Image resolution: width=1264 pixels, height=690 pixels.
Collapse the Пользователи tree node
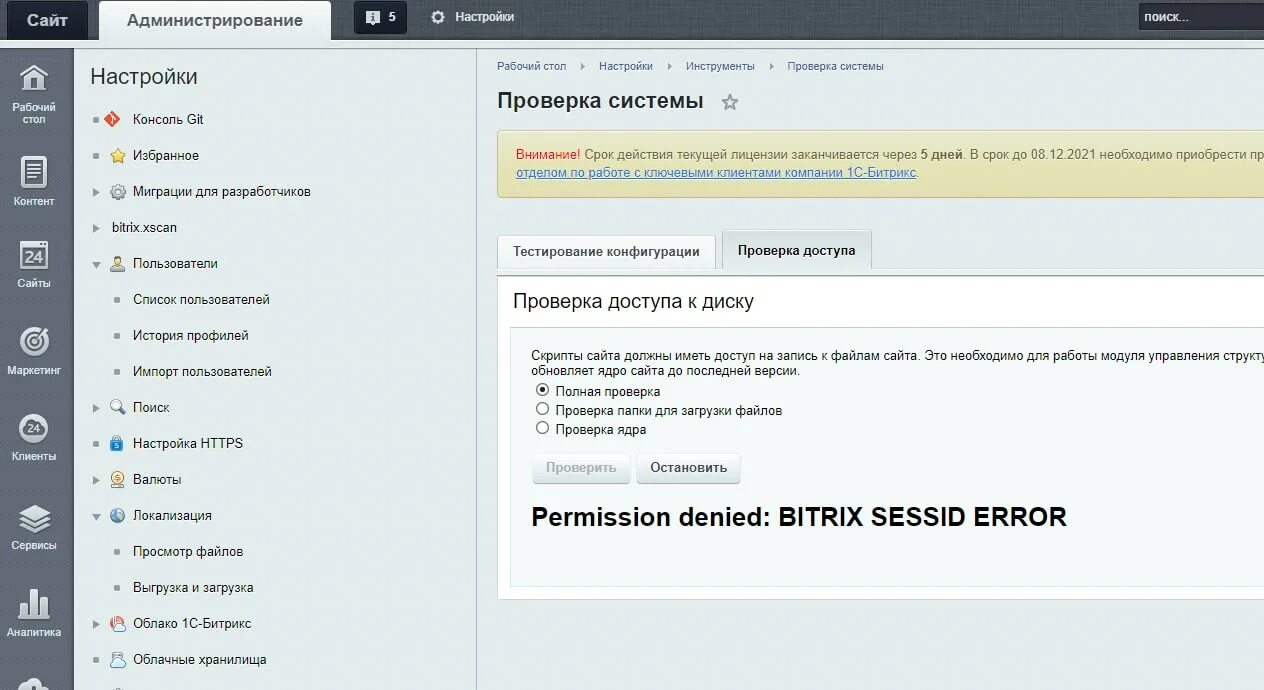tap(96, 264)
